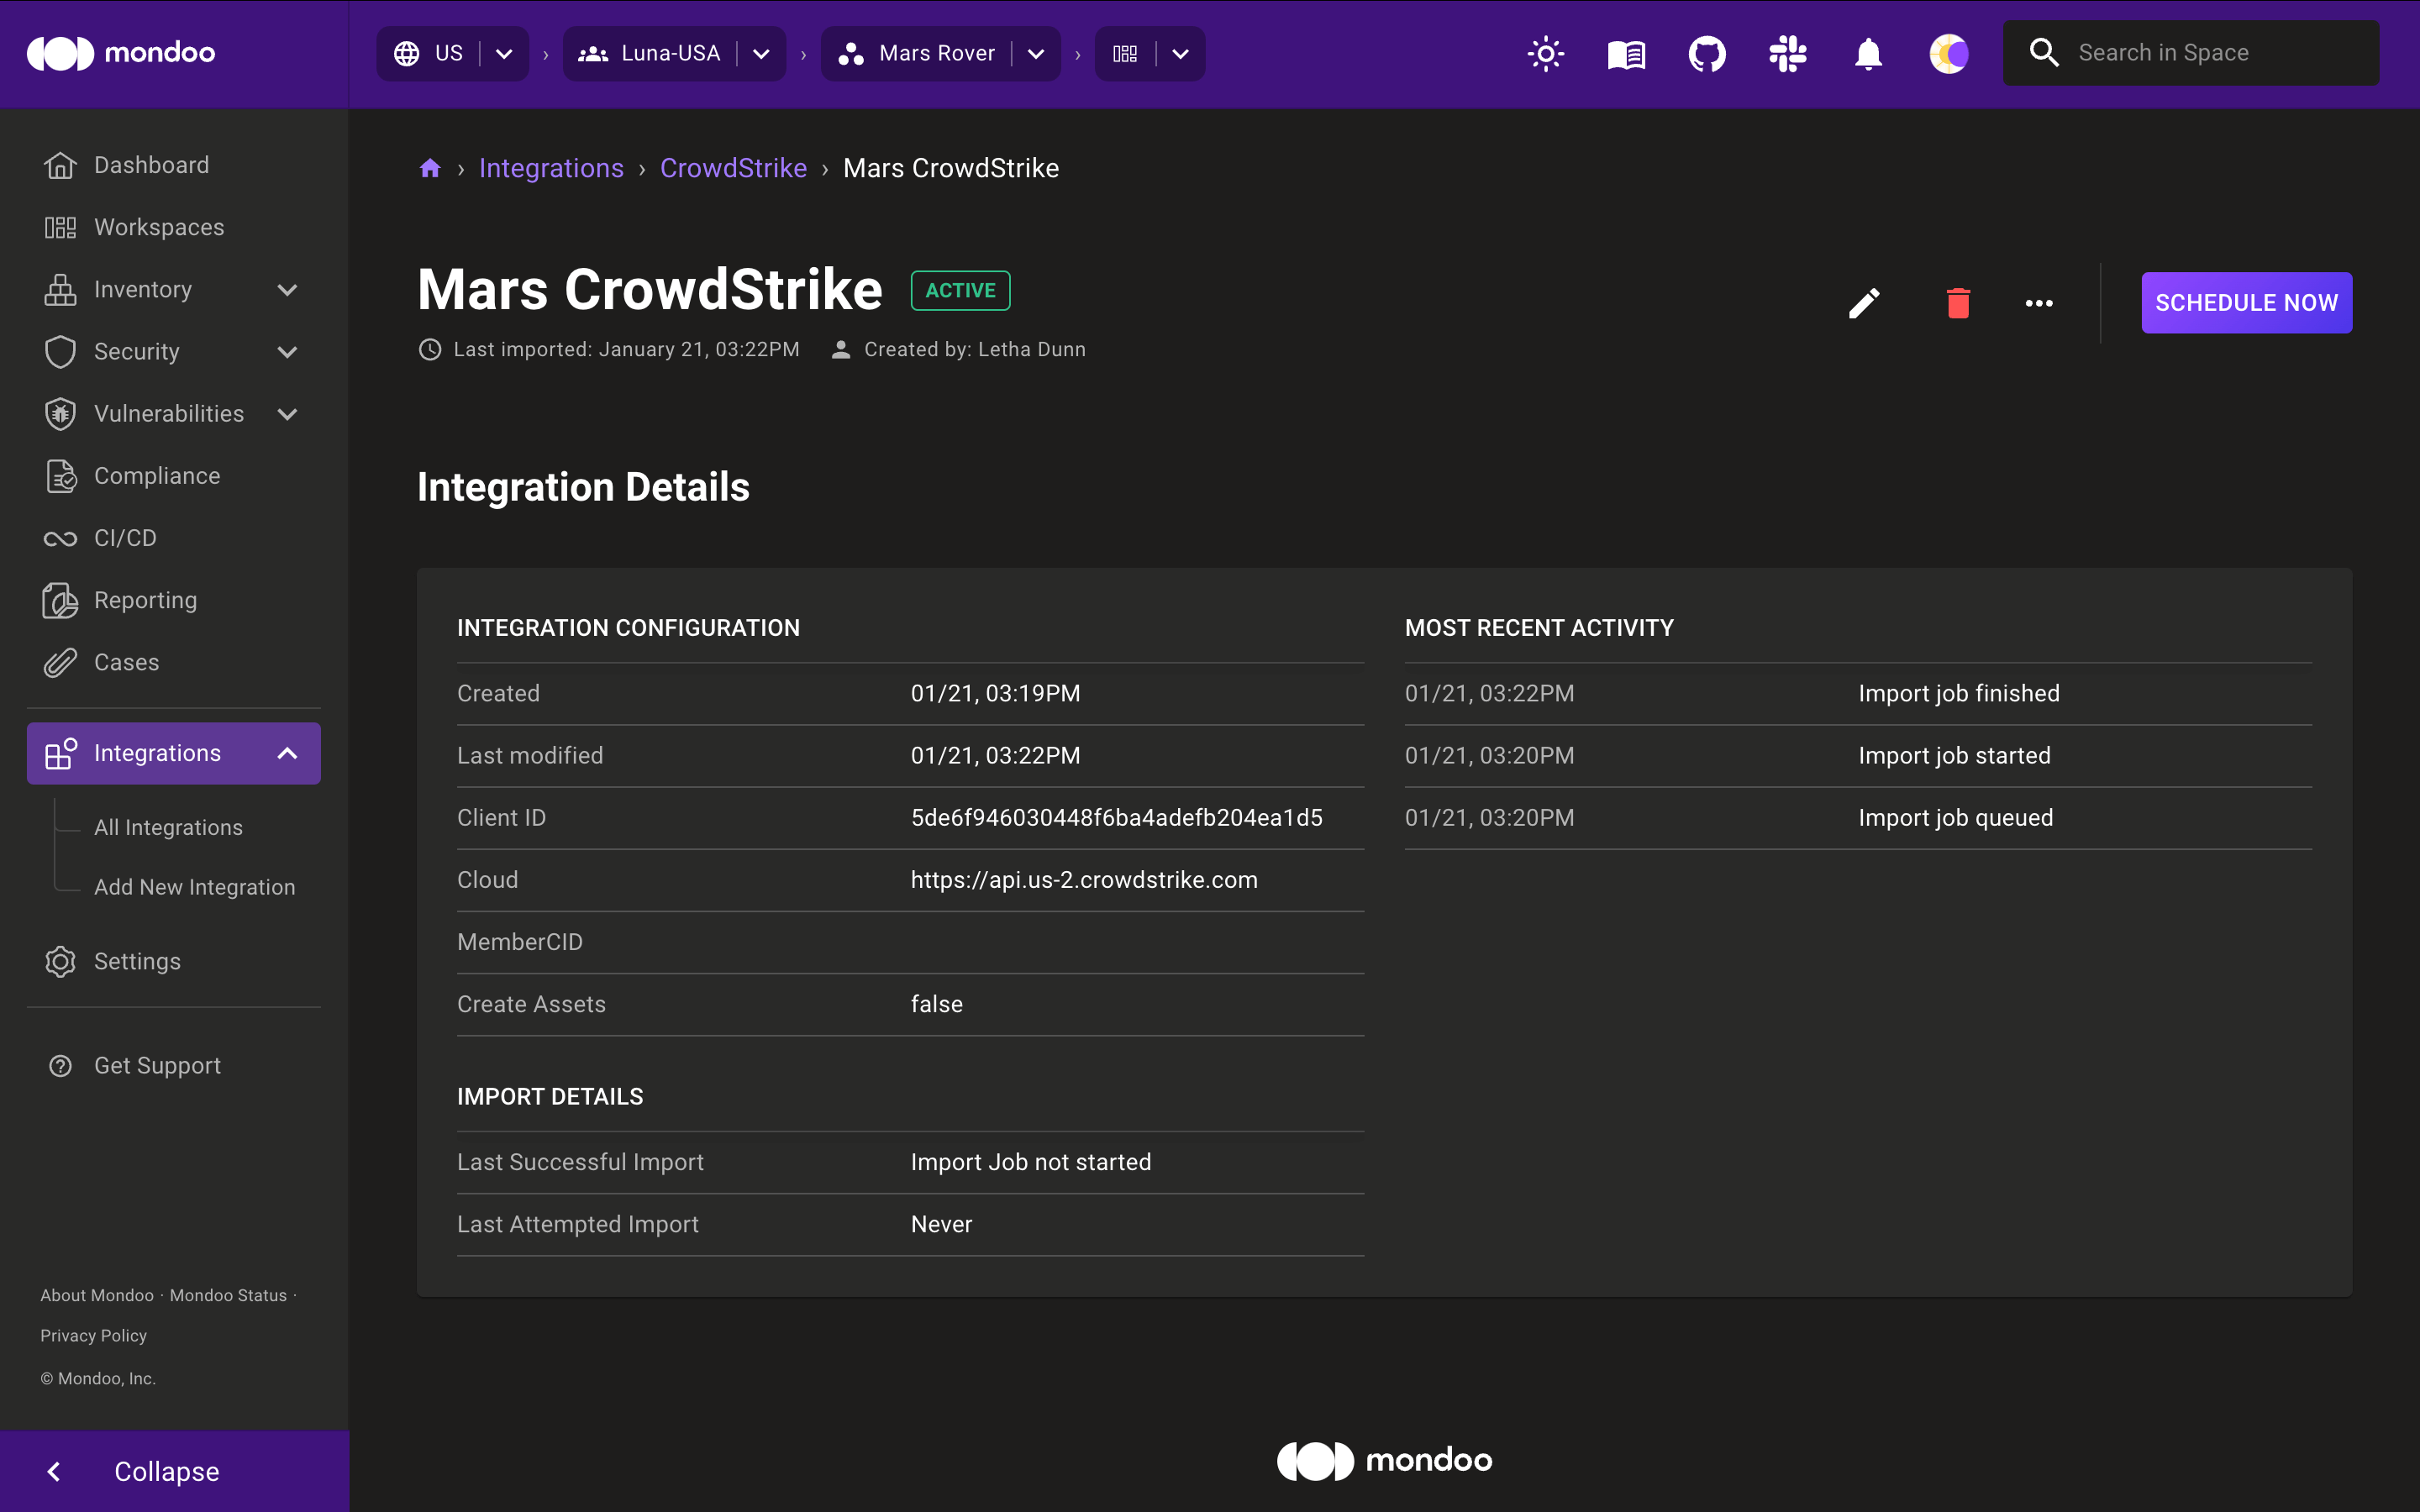
Task: Click the more options (ellipsis) icon
Action: click(2039, 302)
